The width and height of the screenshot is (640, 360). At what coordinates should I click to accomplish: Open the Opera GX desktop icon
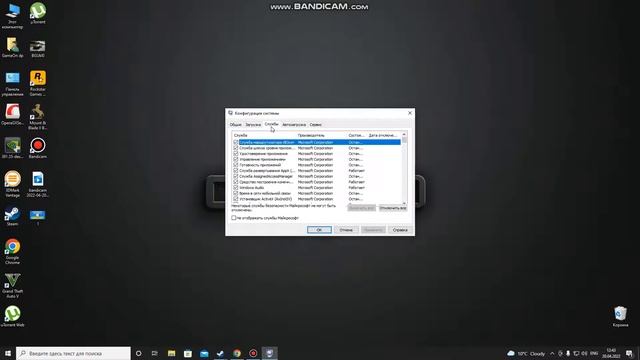point(12,114)
